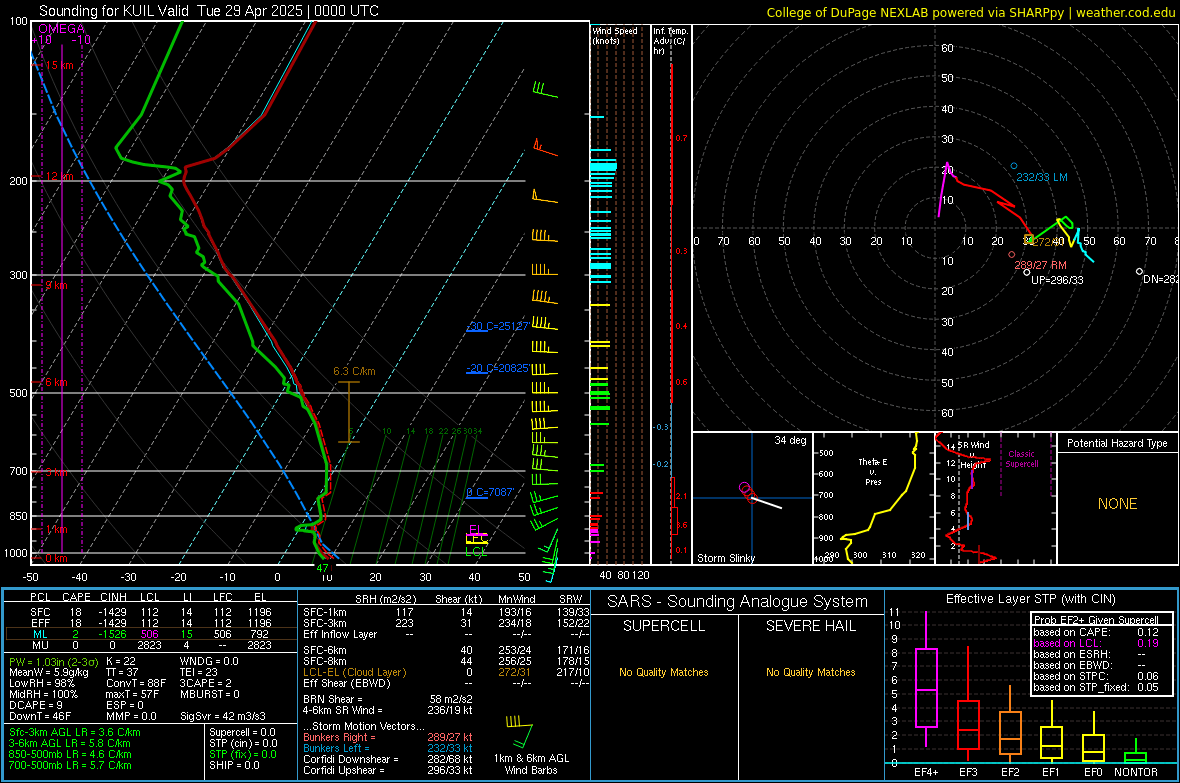
Task: Click the Corfidi Downshear row
Action: pyautogui.click(x=388, y=759)
